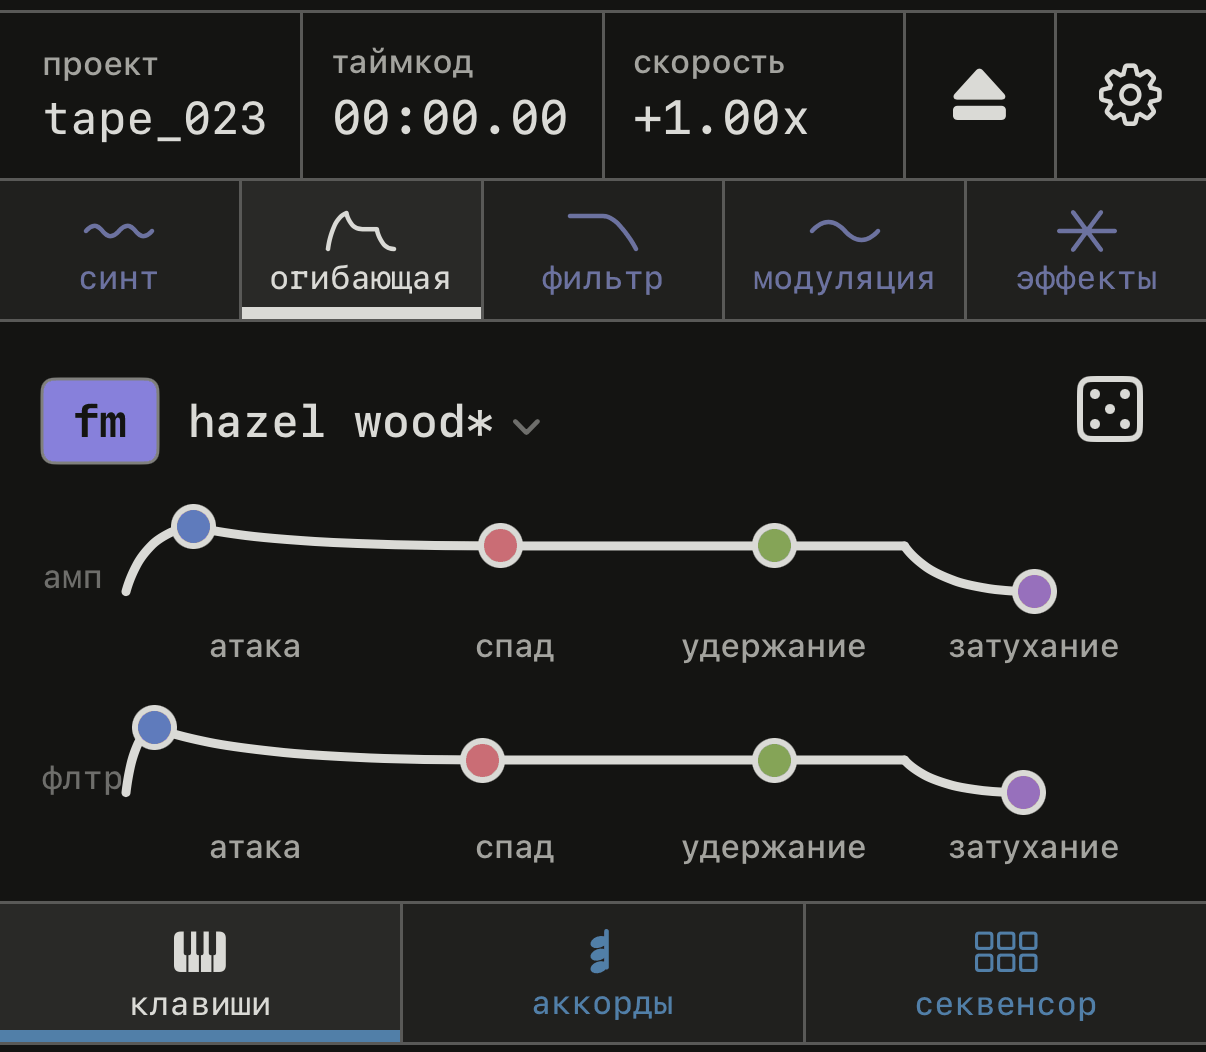1206x1052 pixels.
Task: Switch to the синт tab
Action: (x=120, y=251)
